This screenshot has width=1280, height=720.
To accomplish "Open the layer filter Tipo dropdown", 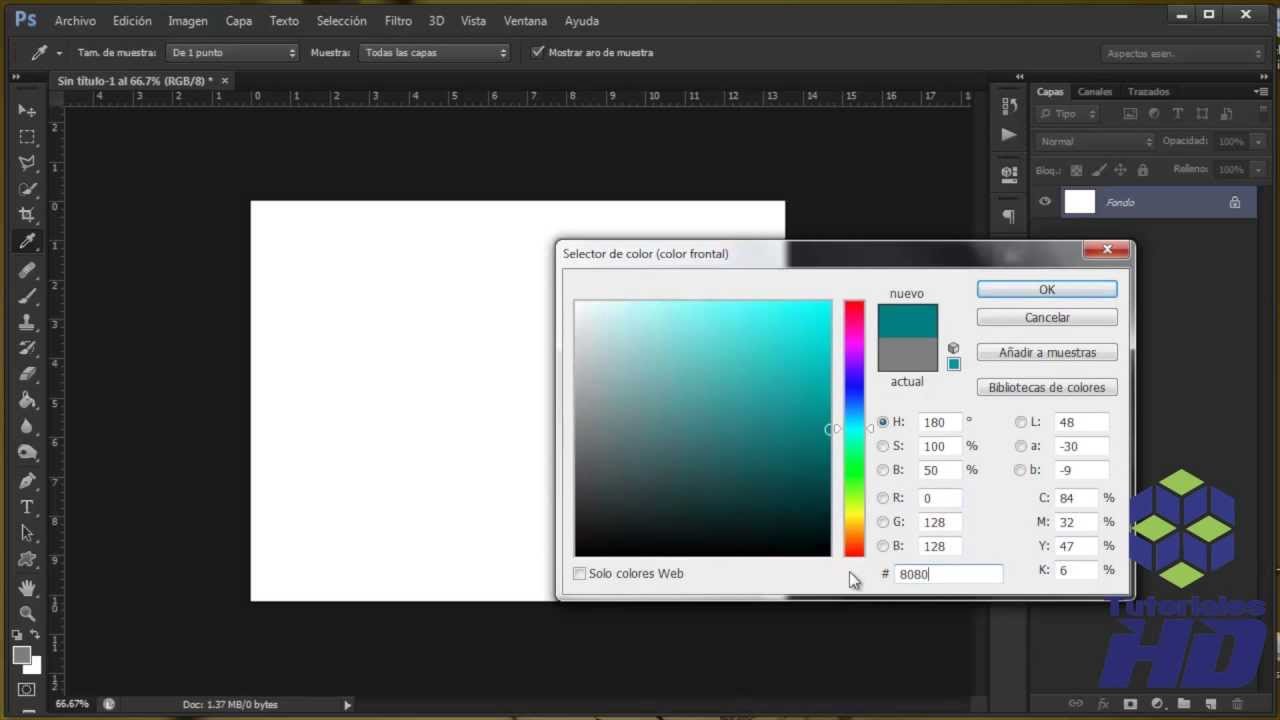I will pyautogui.click(x=1068, y=114).
